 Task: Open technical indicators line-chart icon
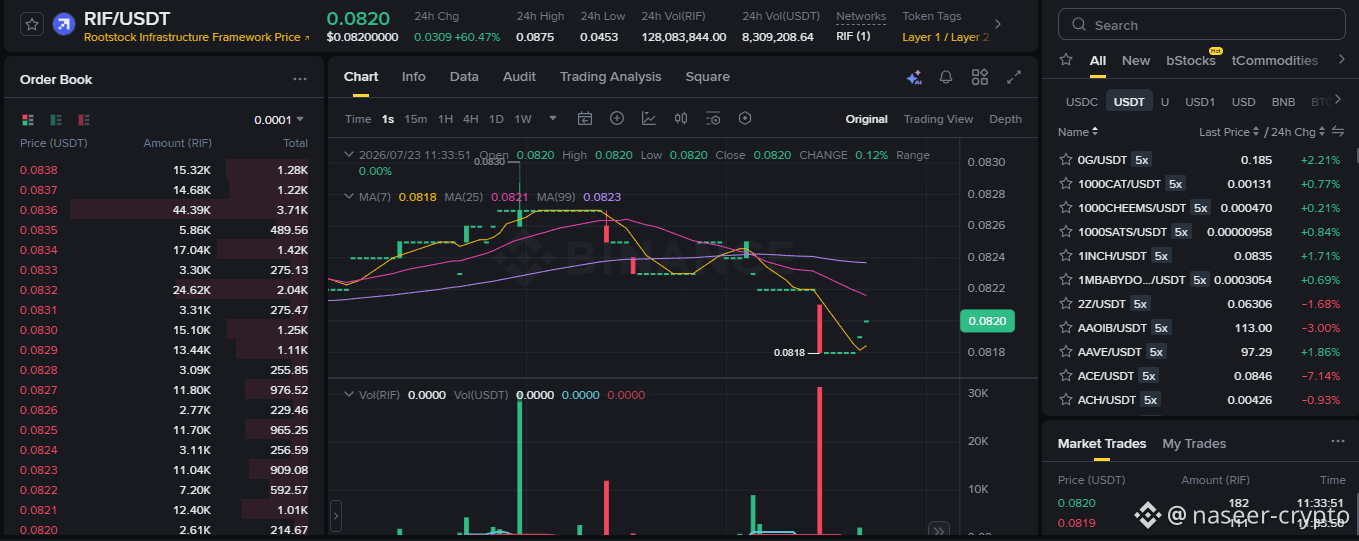tap(649, 118)
